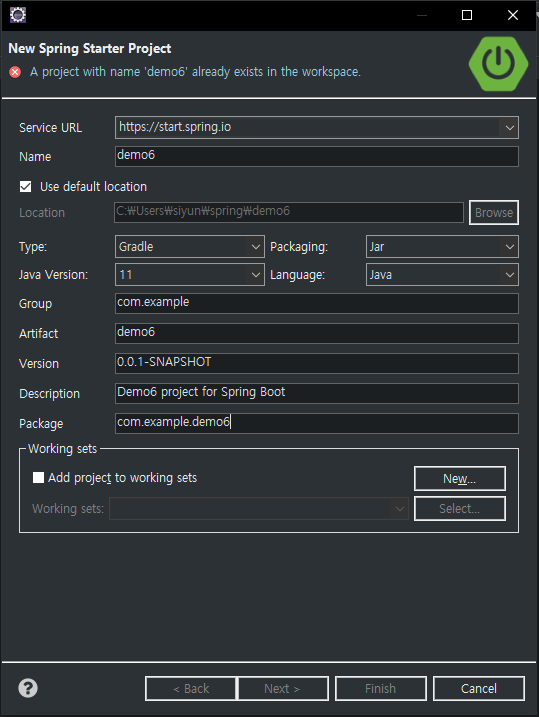Open the Service URL dropdown
Viewport: 539px width, 717px height.
(317, 127)
